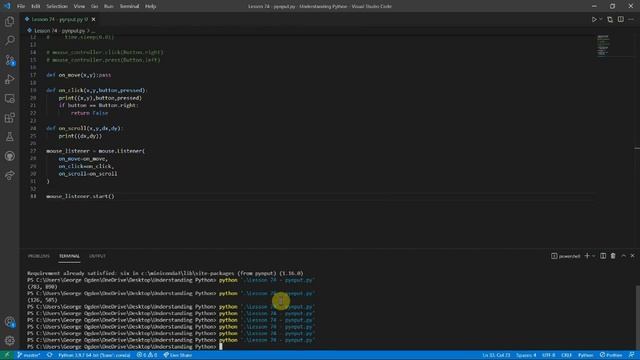This screenshot has height=360, width=640.
Task: Open the launch profile dropdown beside the terminal plus
Action: click(593, 256)
